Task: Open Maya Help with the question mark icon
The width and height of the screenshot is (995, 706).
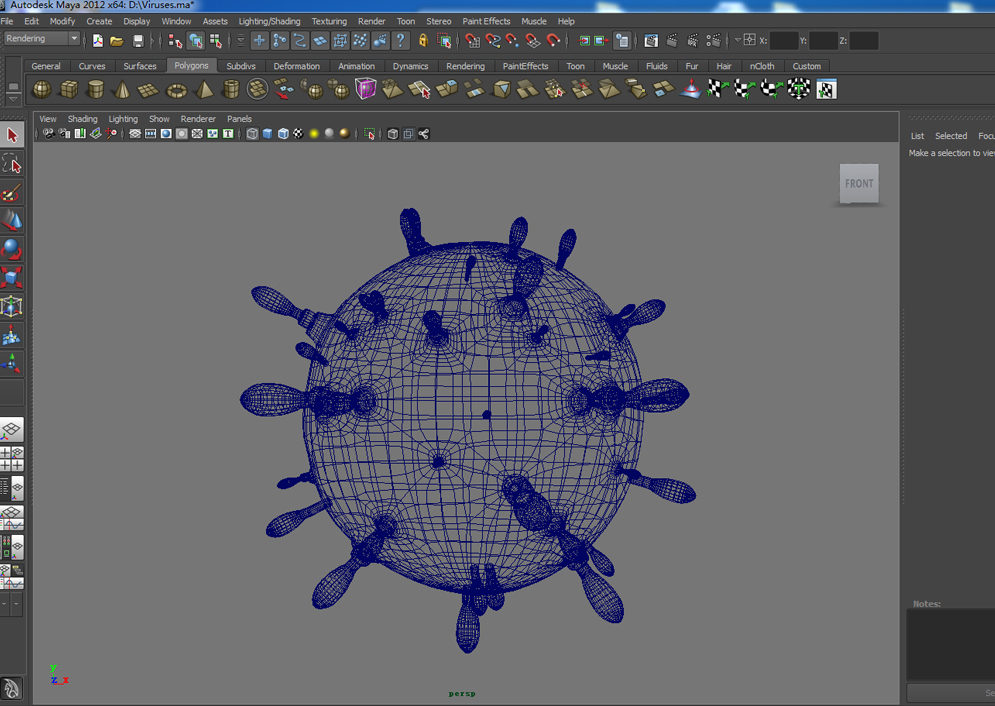Action: (398, 40)
